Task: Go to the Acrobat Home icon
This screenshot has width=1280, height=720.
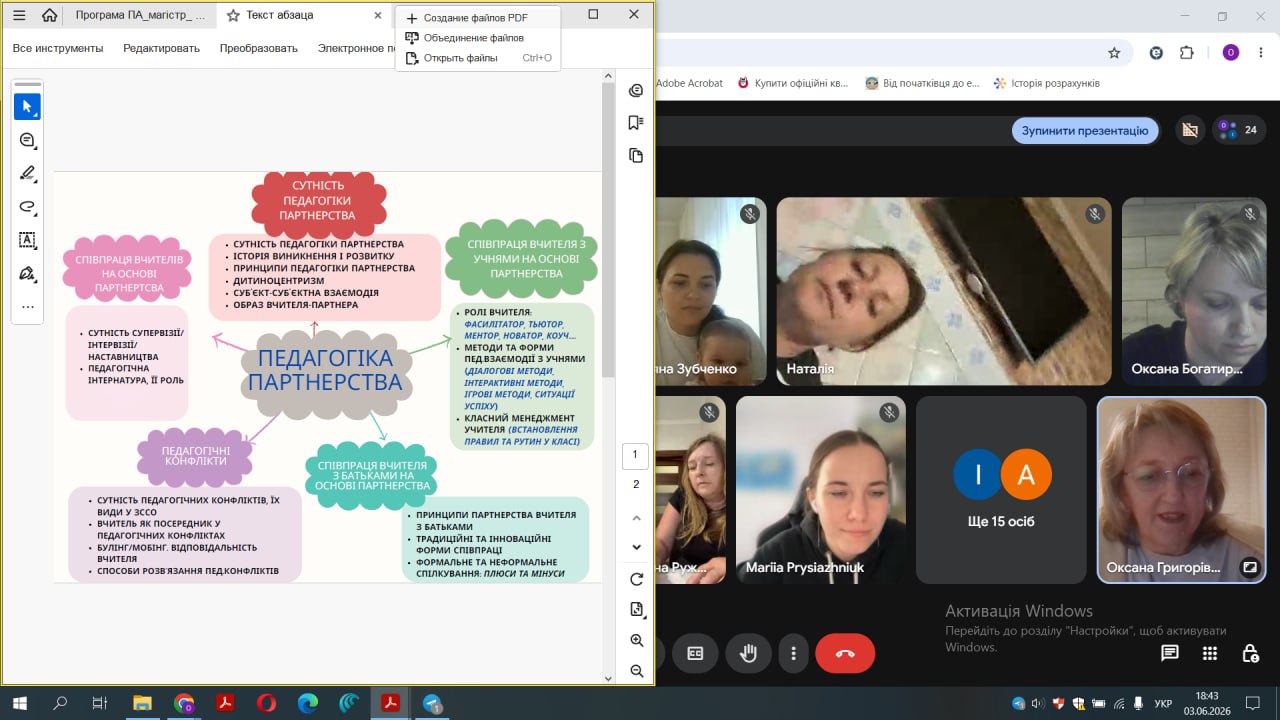Action: pyautogui.click(x=49, y=15)
